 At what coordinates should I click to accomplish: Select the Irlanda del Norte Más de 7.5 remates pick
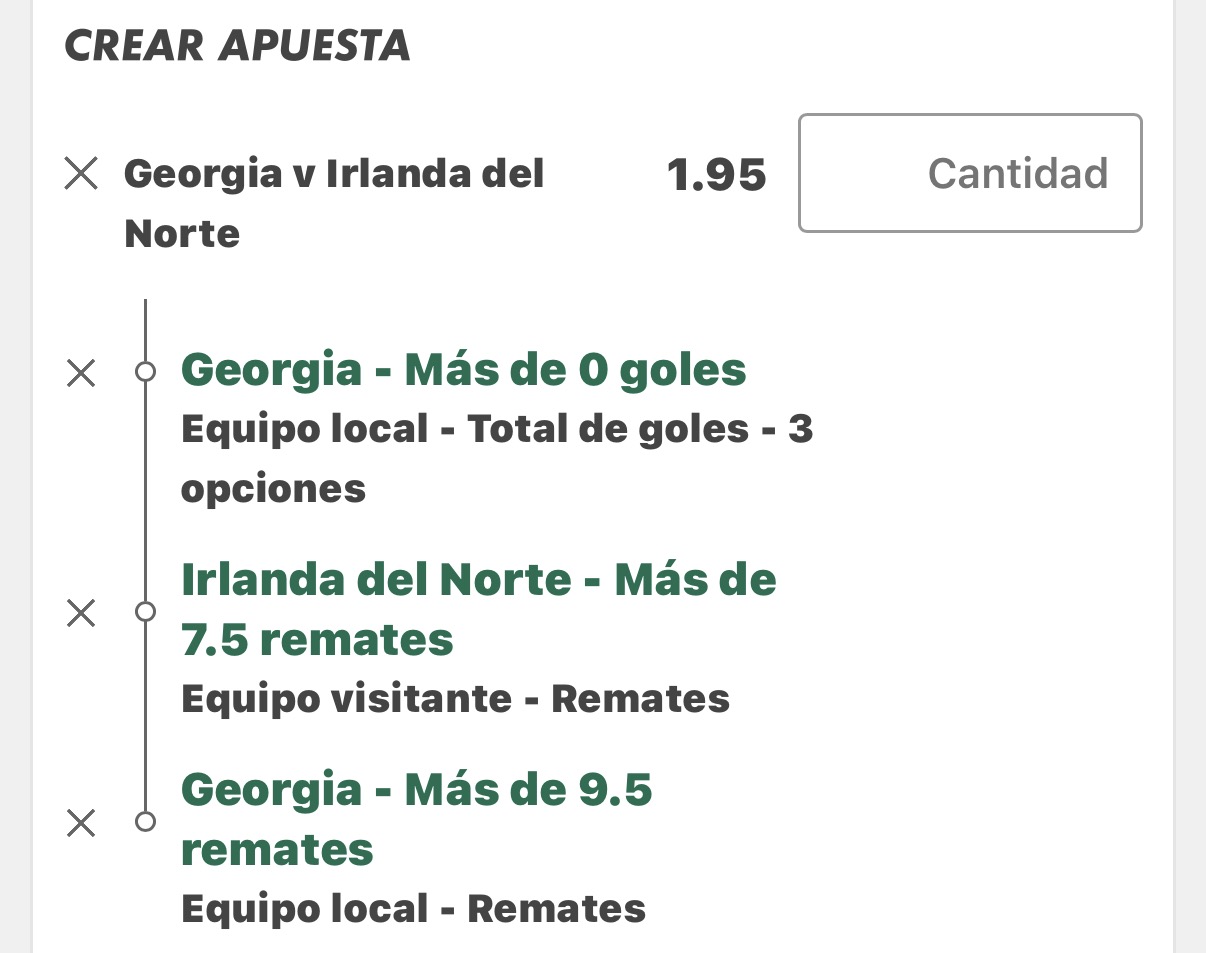pos(479,609)
